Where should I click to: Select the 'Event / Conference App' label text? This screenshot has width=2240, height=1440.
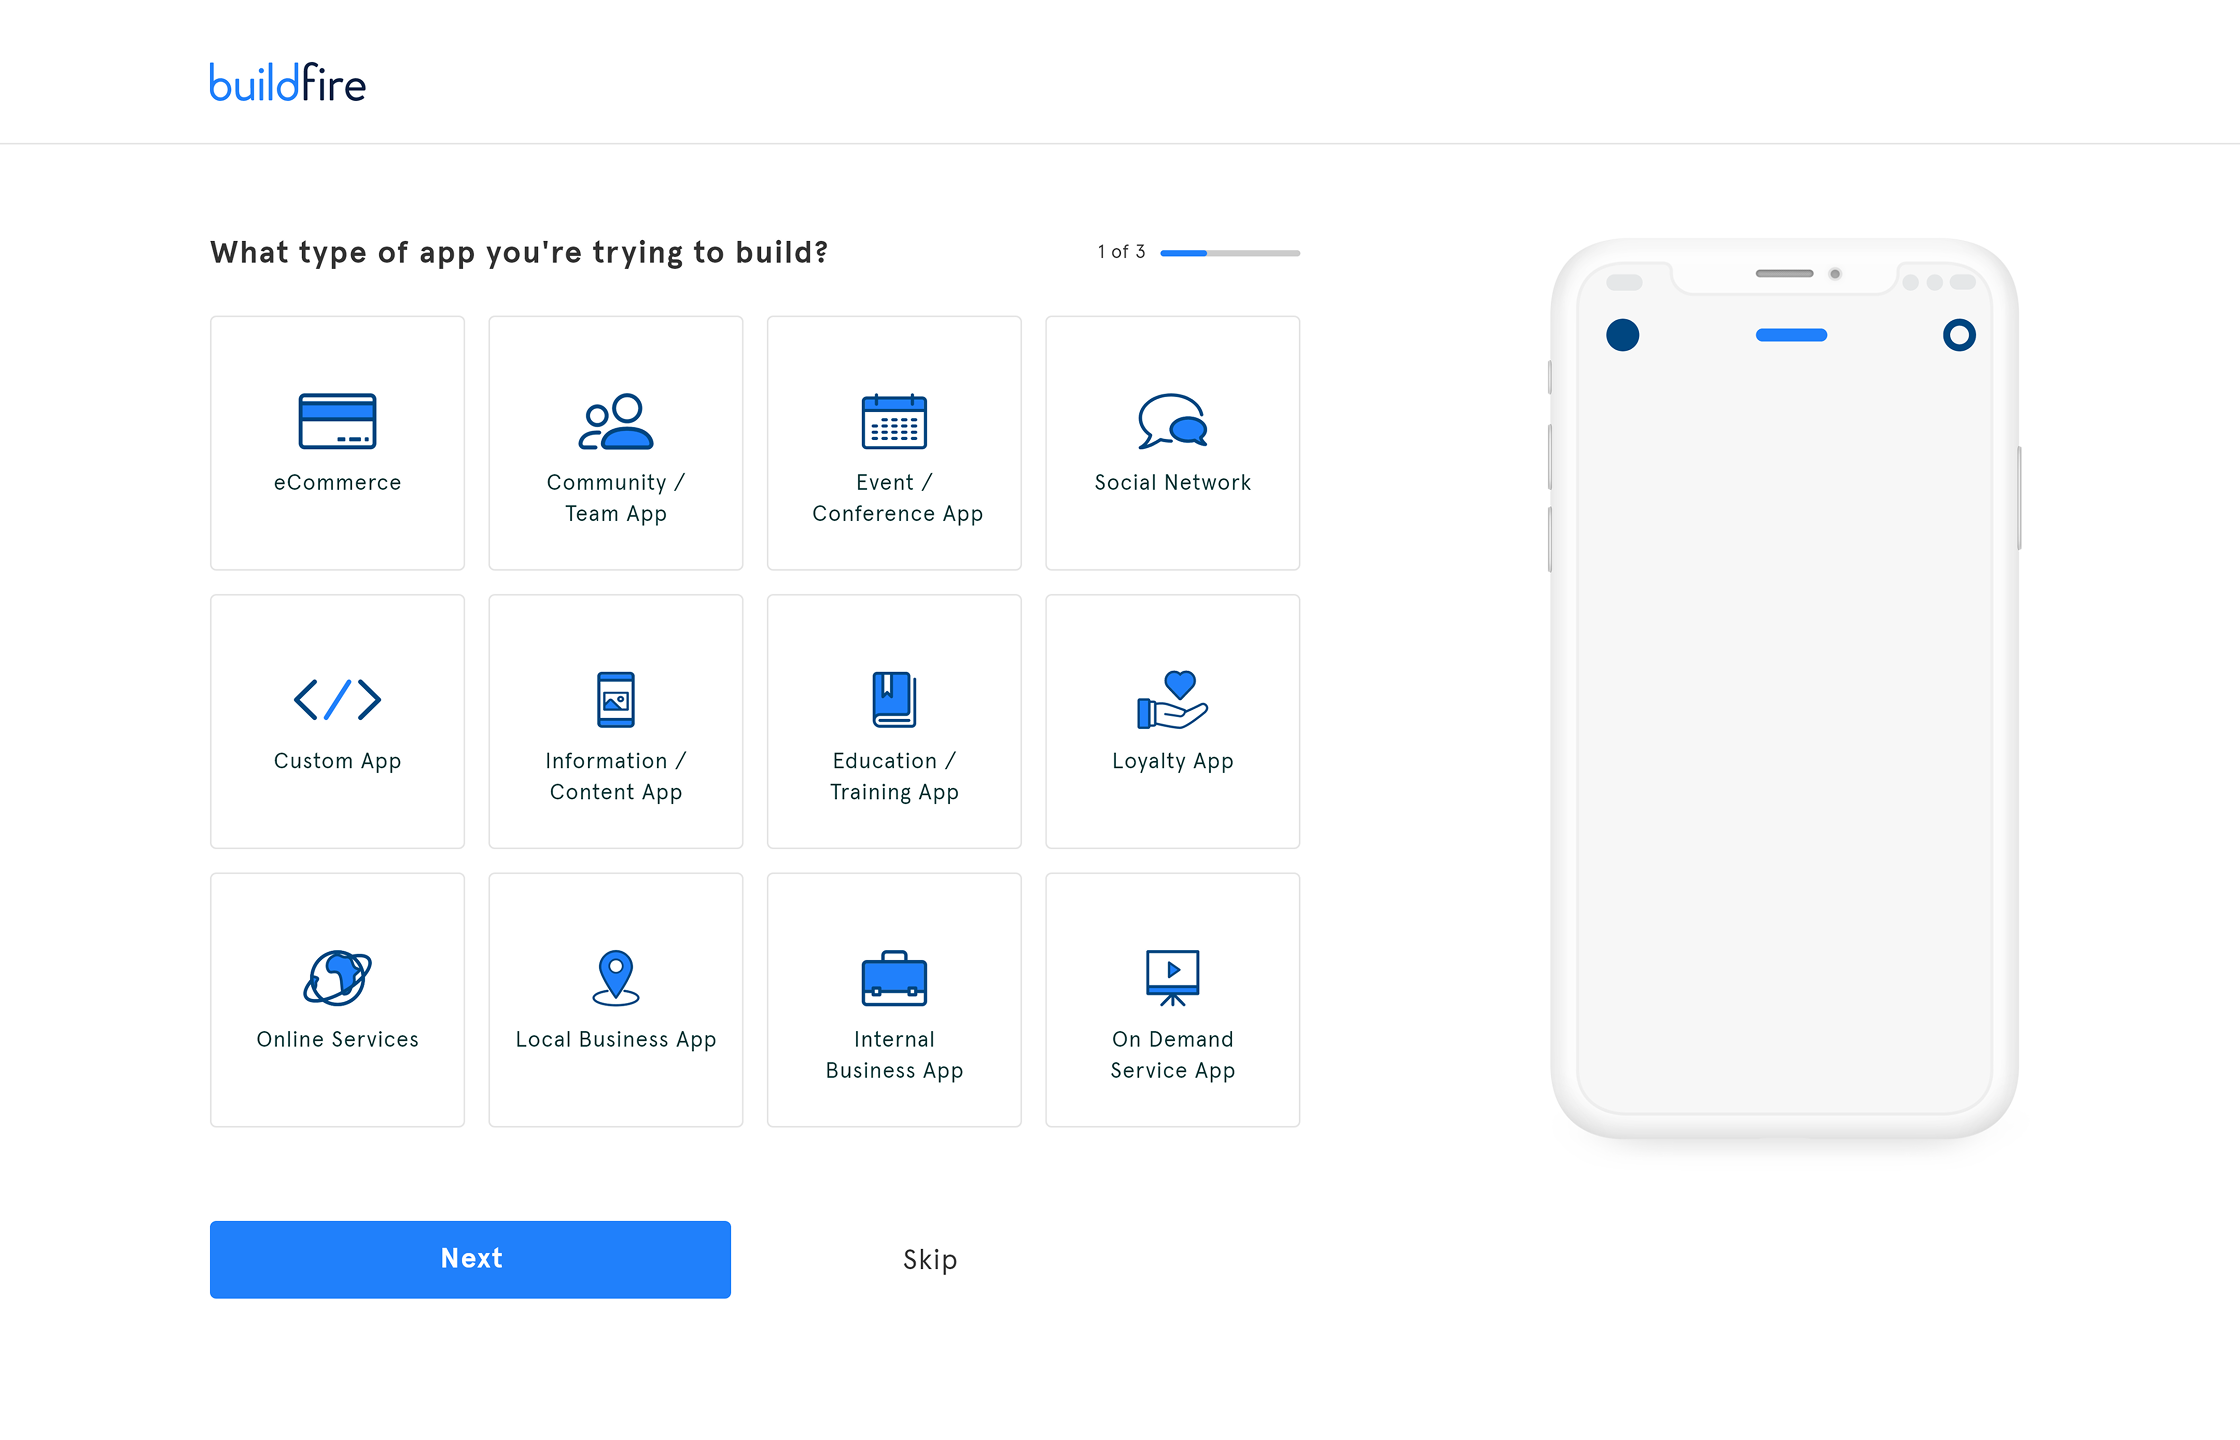coord(897,497)
